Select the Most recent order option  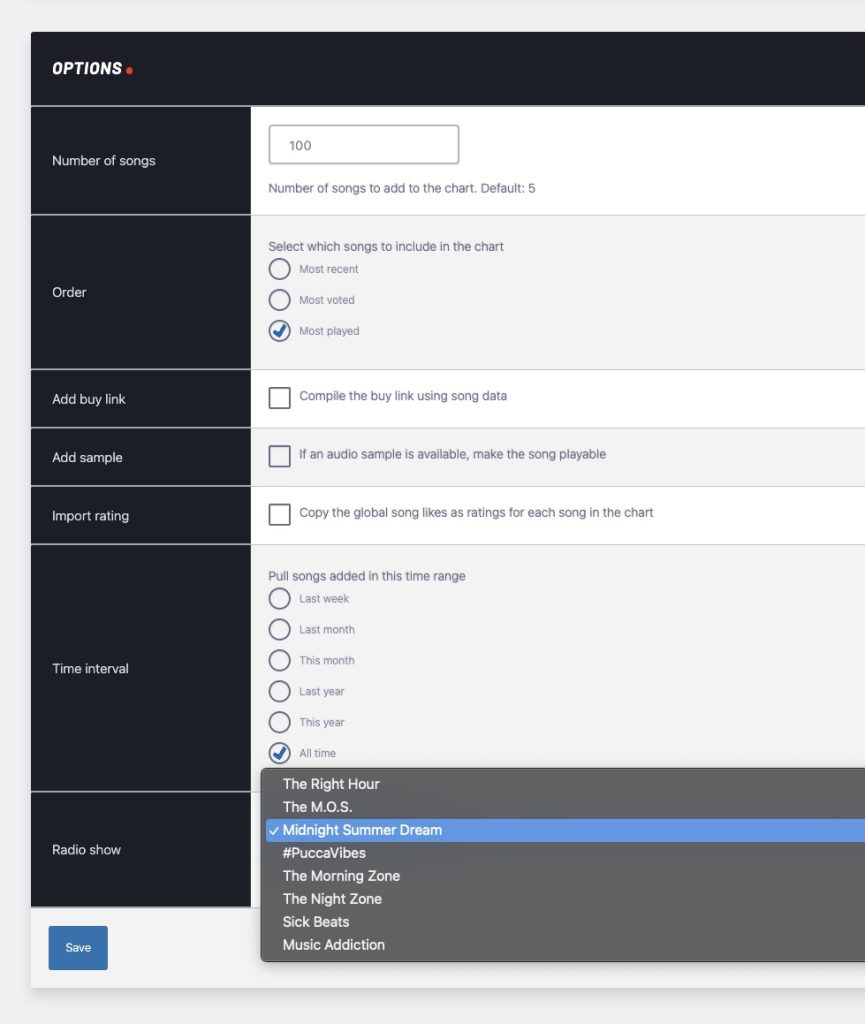tap(280, 269)
